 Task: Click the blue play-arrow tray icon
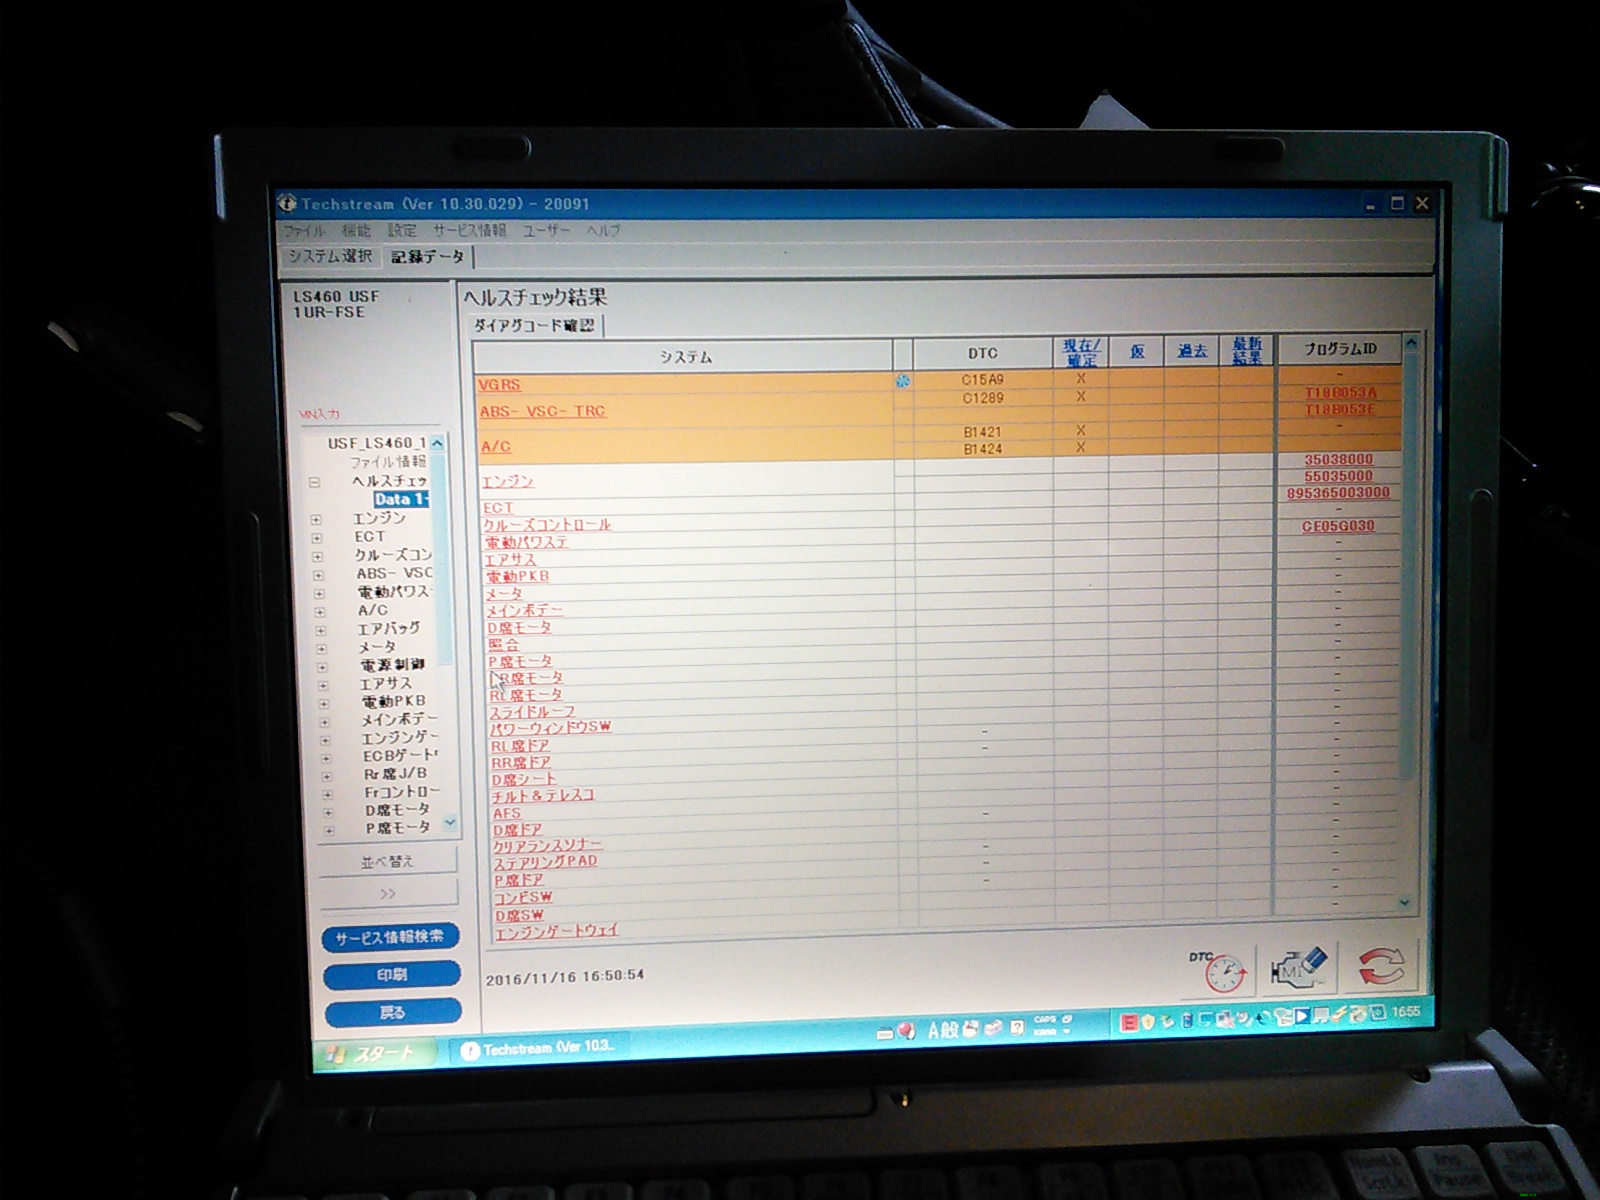coord(1302,1017)
